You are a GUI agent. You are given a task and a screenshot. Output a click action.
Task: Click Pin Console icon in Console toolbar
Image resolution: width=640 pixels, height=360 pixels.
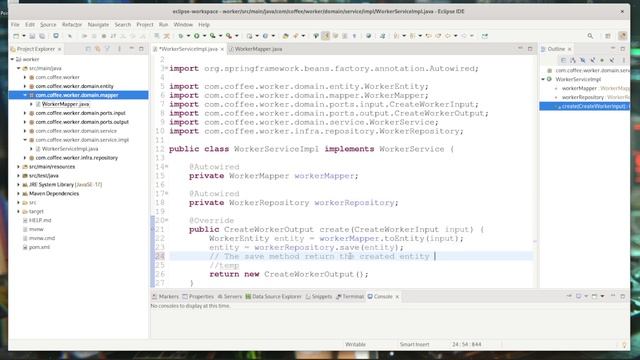[569, 296]
